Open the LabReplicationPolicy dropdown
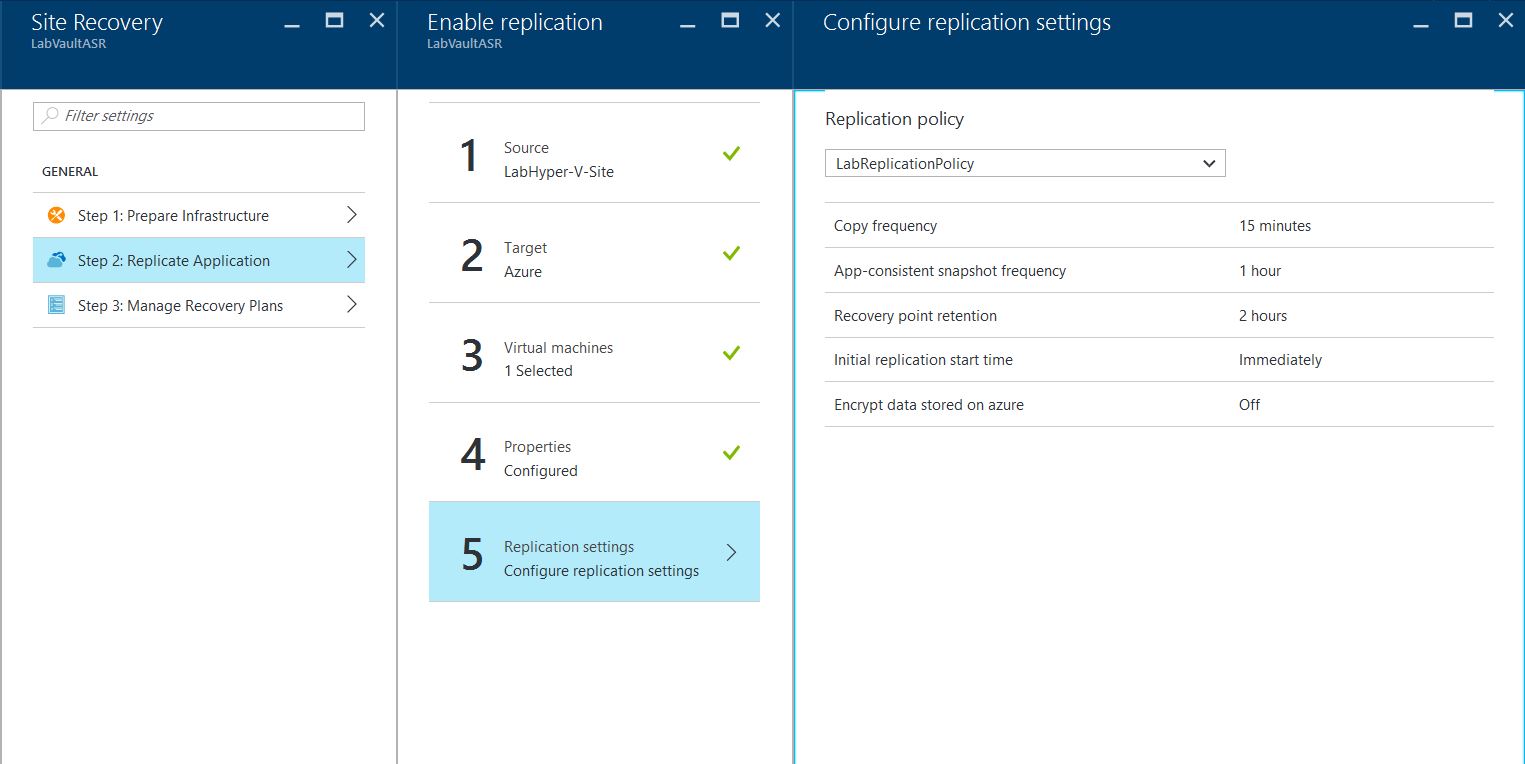Image resolution: width=1525 pixels, height=764 pixels. click(x=1024, y=164)
